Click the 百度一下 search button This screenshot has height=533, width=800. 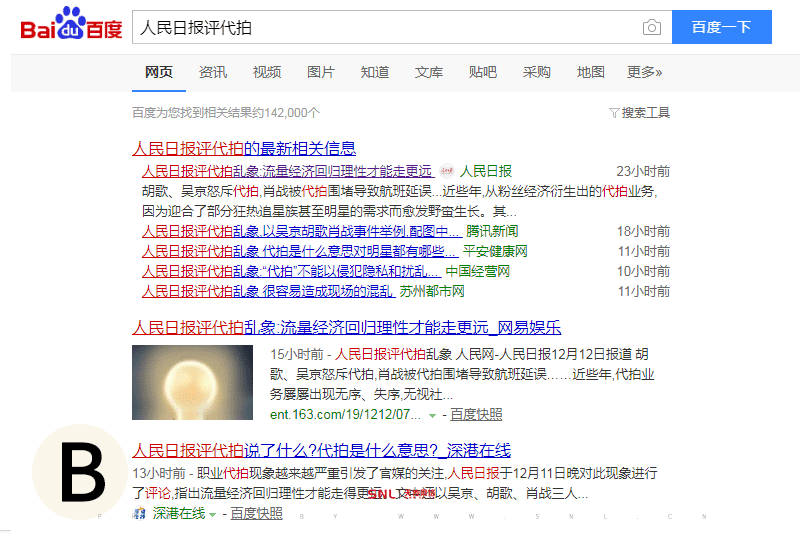721,27
